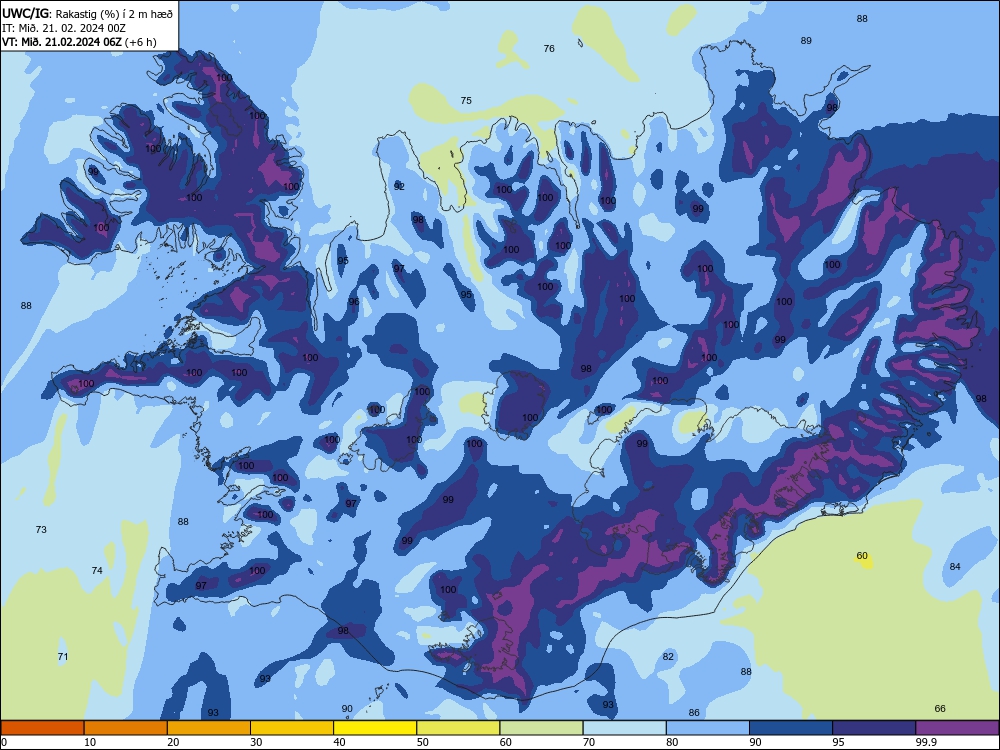Pick the pale yellow 50–60 legend swatch

point(458,728)
